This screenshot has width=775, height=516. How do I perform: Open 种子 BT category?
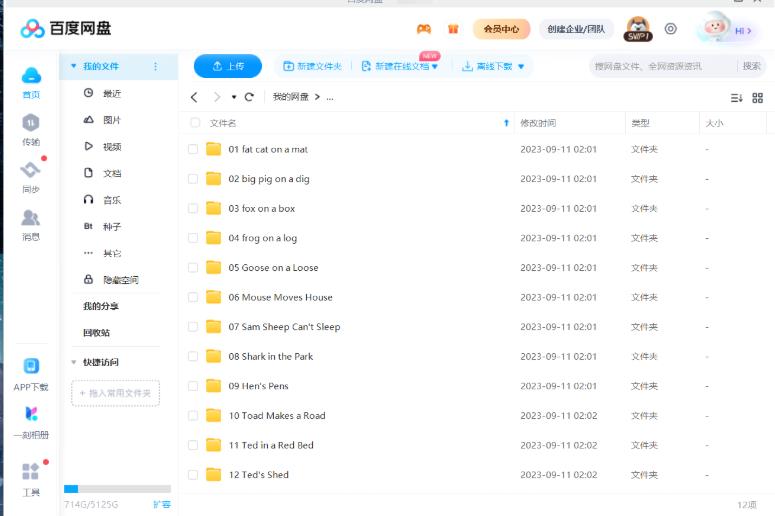(102, 226)
